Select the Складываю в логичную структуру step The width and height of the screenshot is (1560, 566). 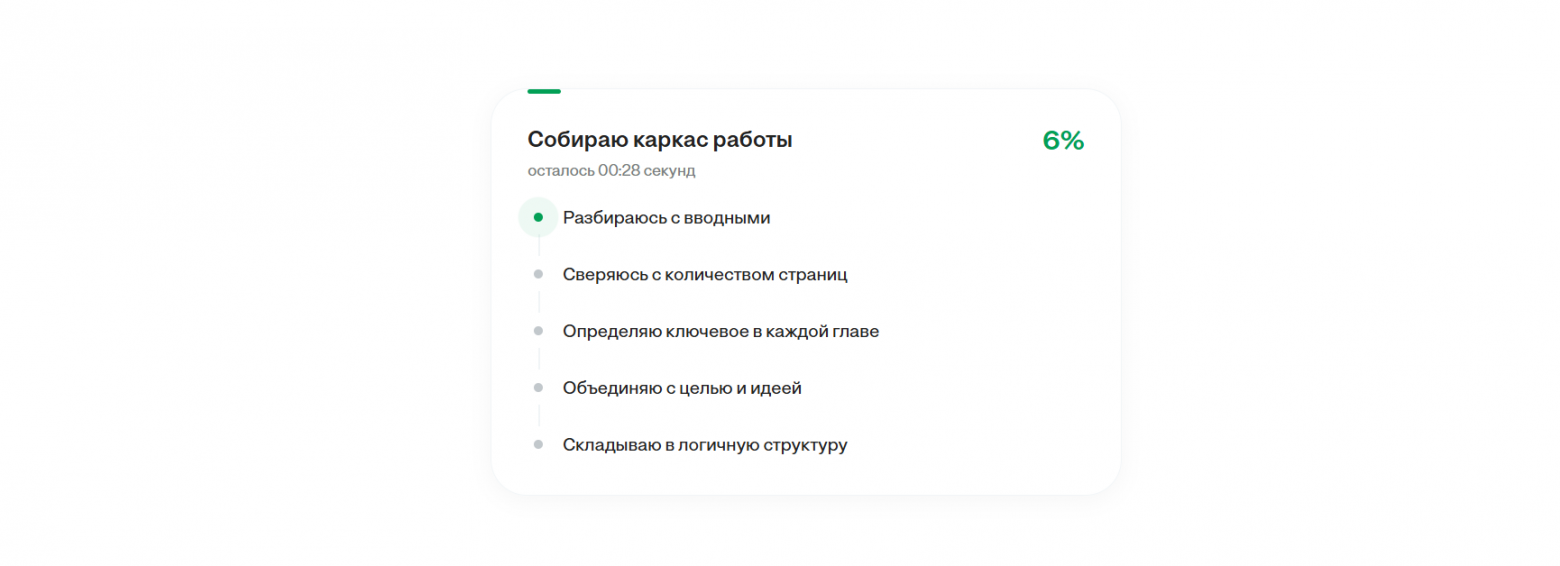click(705, 445)
